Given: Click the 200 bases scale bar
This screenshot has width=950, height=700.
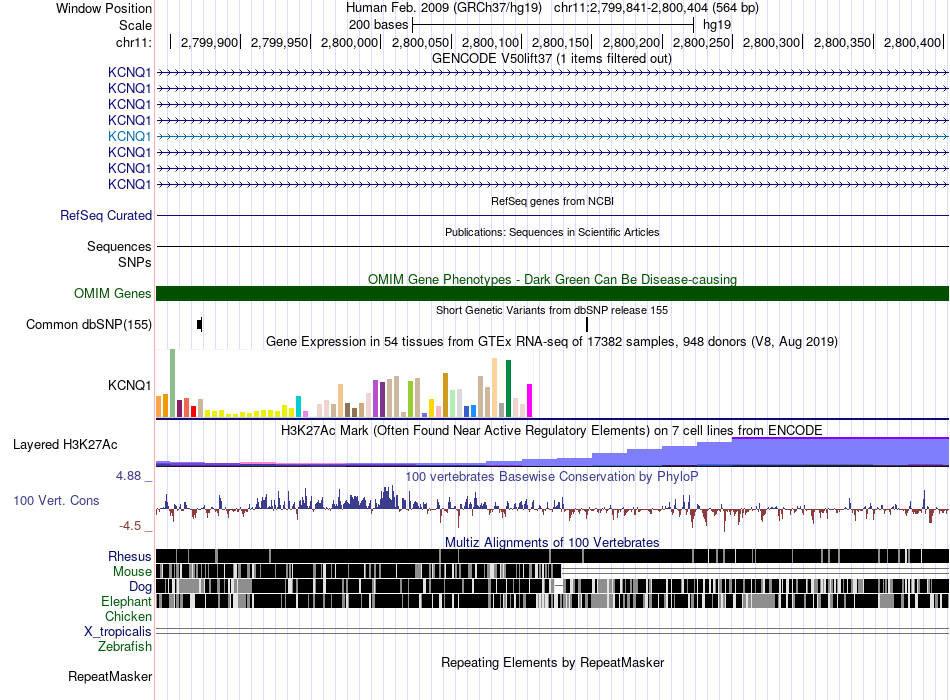Looking at the screenshot, I should point(553,25).
